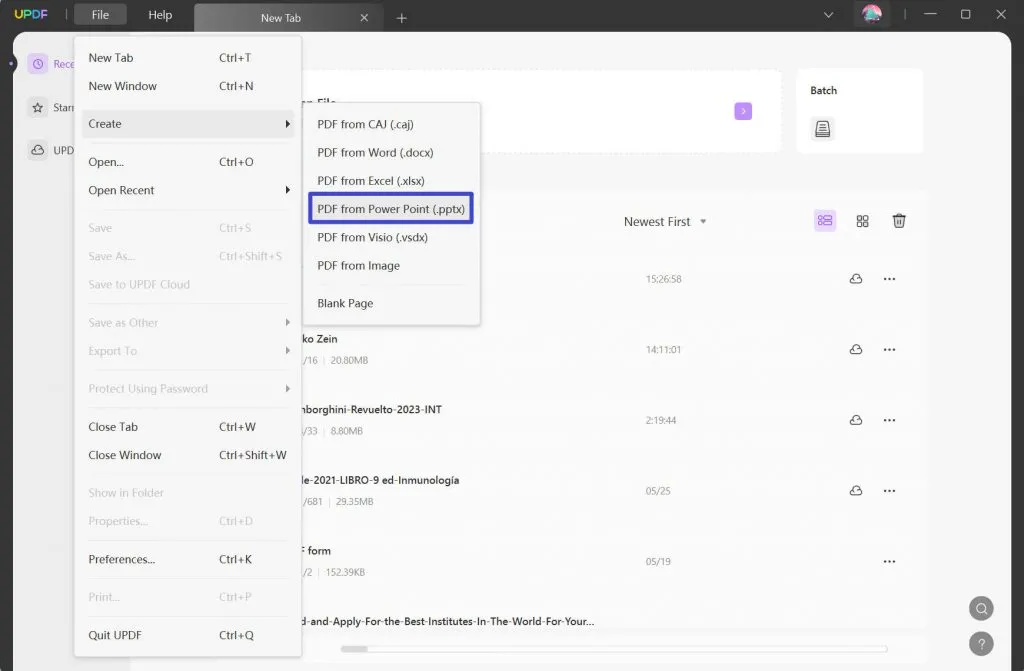Expand the title bar chevron dropdown
The width and height of the screenshot is (1024, 671).
(828, 14)
